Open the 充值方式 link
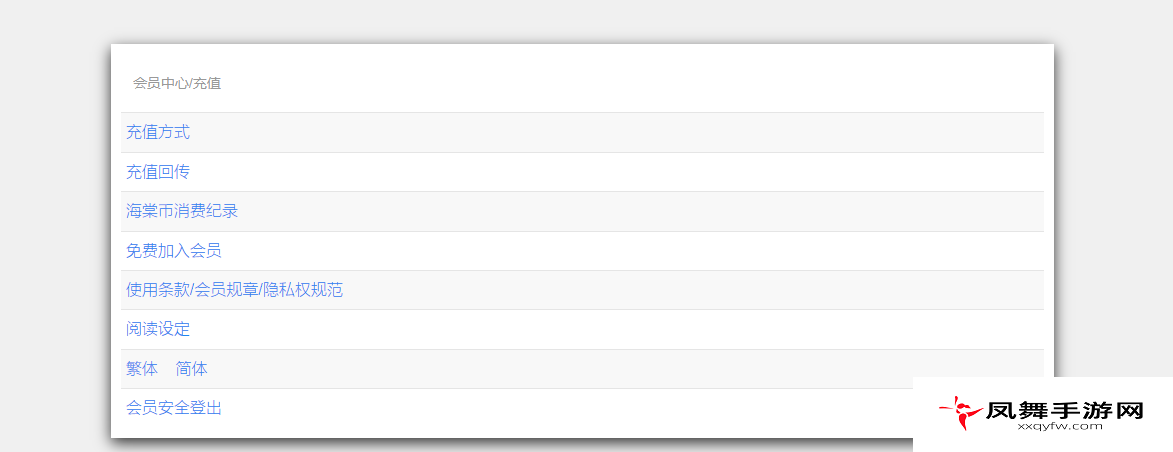1173x452 pixels. tap(158, 132)
